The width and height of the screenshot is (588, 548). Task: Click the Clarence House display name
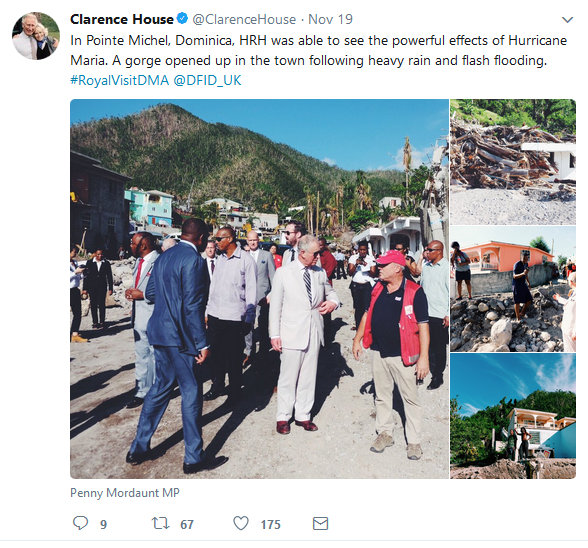tap(122, 19)
